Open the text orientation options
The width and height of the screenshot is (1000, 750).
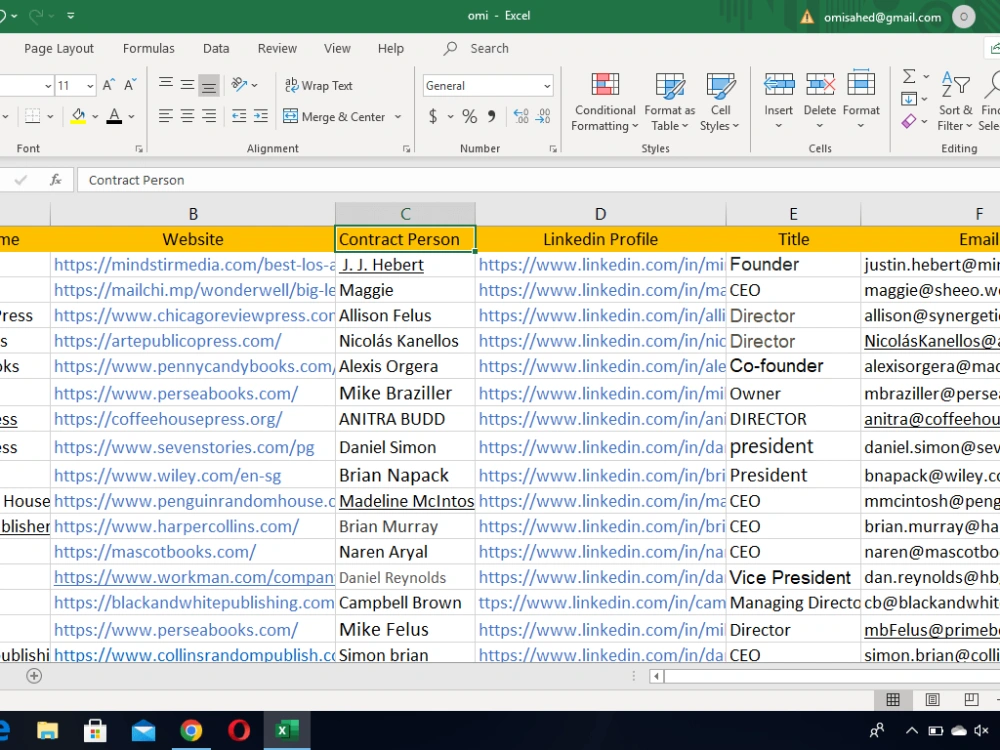244,84
